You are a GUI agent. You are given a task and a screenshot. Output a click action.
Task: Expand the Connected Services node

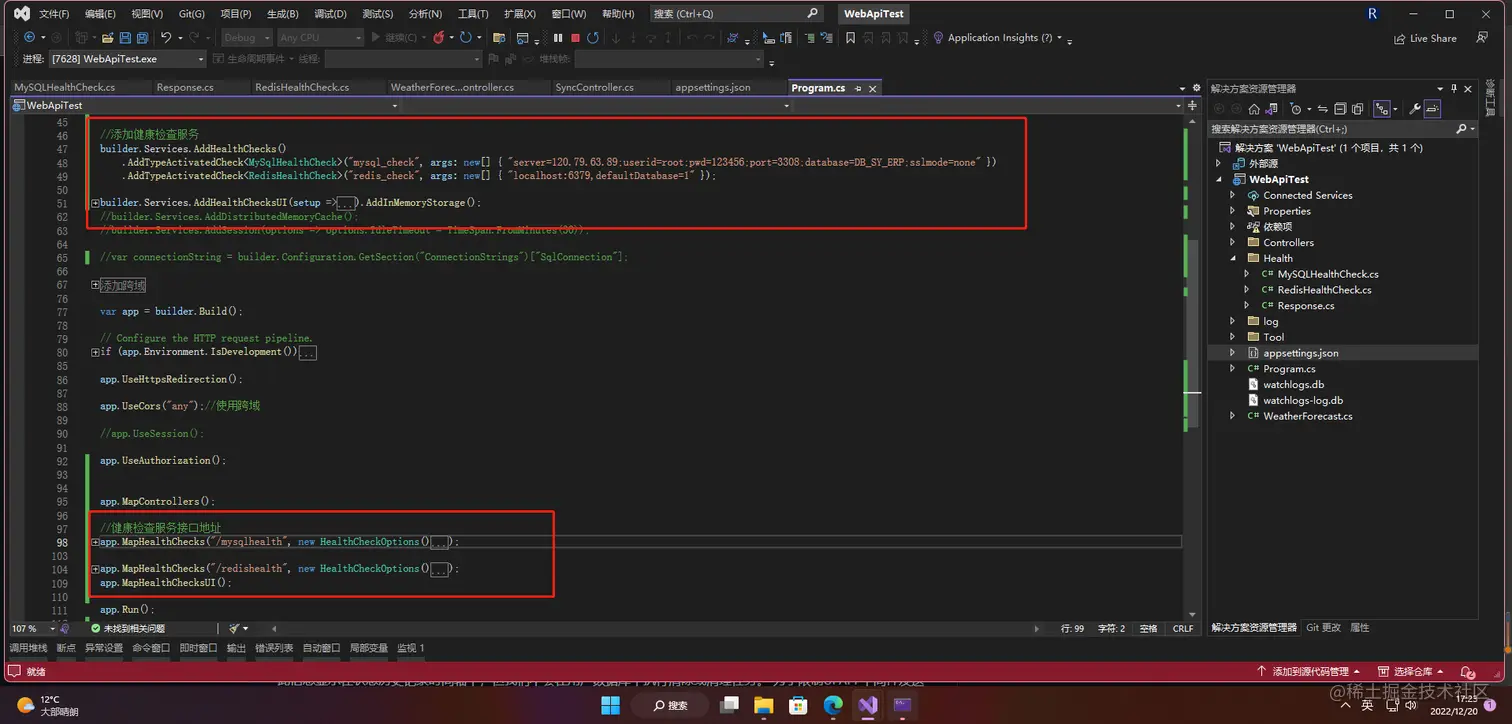(x=1233, y=195)
